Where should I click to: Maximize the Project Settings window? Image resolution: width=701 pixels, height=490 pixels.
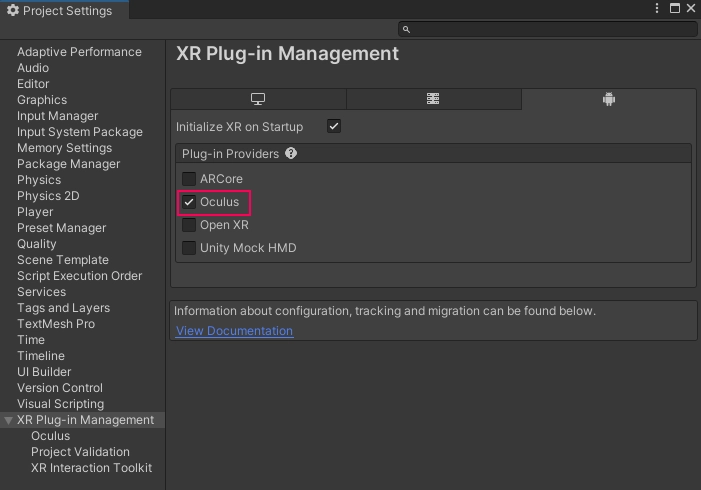(675, 8)
